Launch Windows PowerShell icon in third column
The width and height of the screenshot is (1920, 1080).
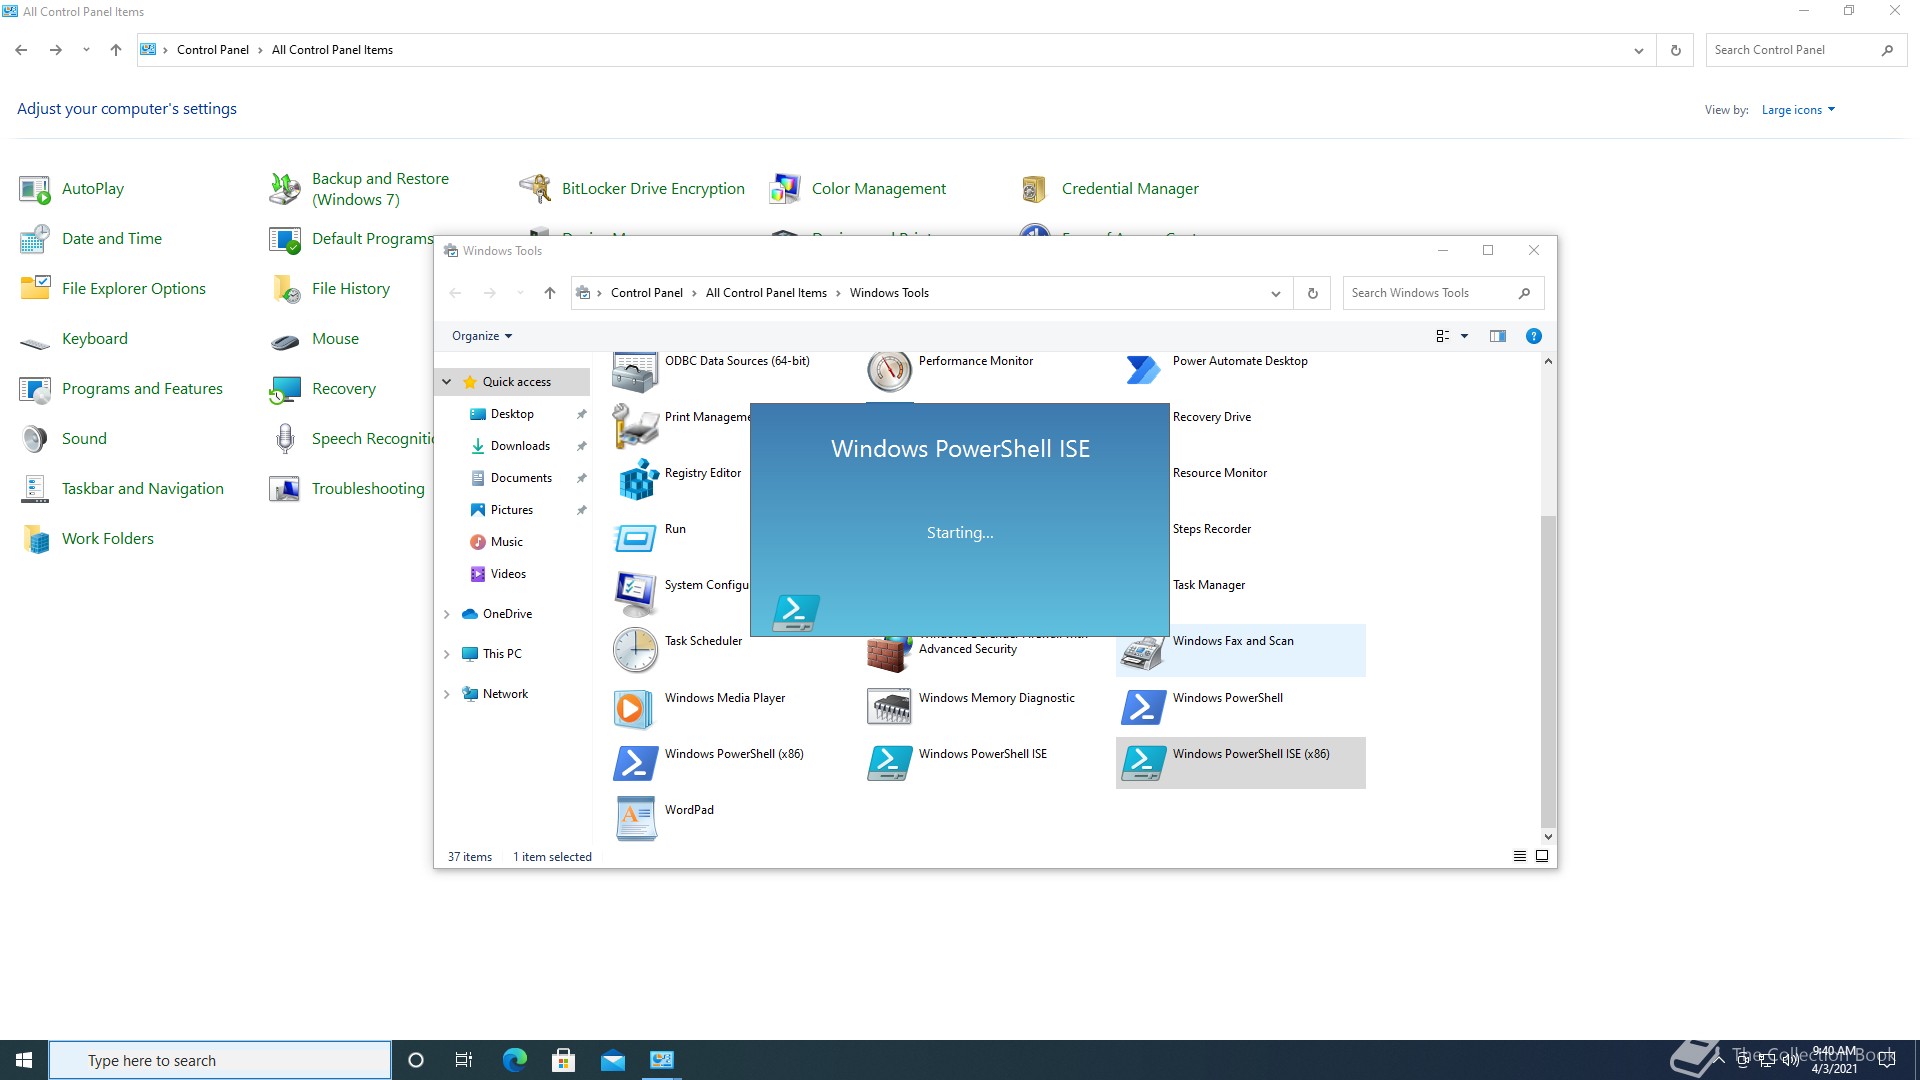(x=1143, y=707)
